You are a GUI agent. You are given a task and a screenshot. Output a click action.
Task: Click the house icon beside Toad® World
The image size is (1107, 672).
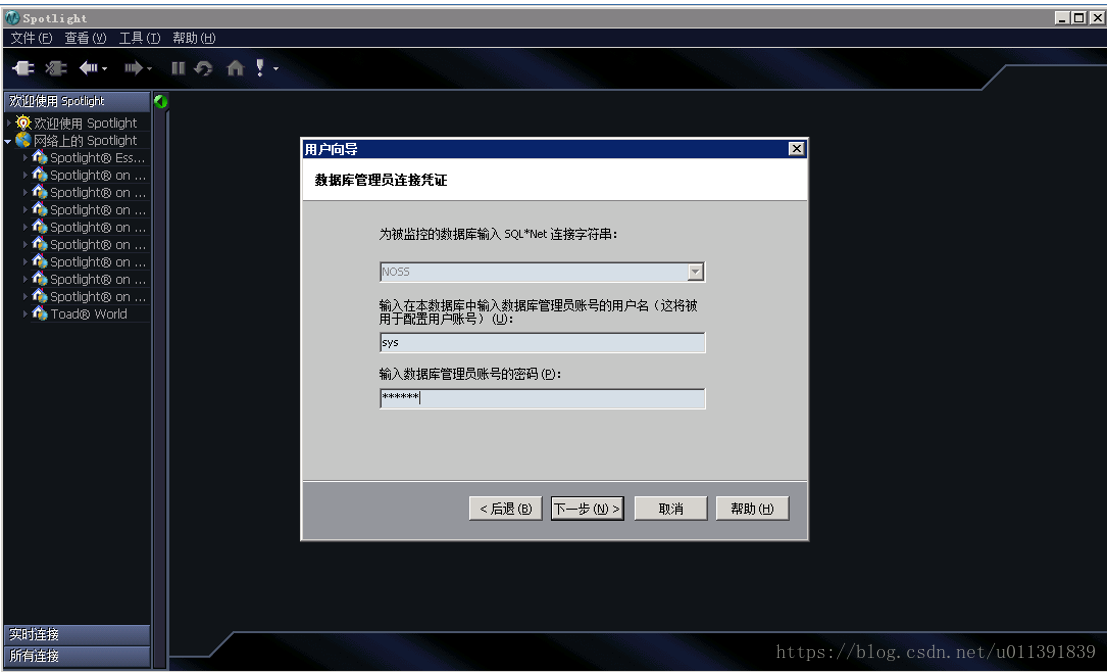pyautogui.click(x=40, y=313)
